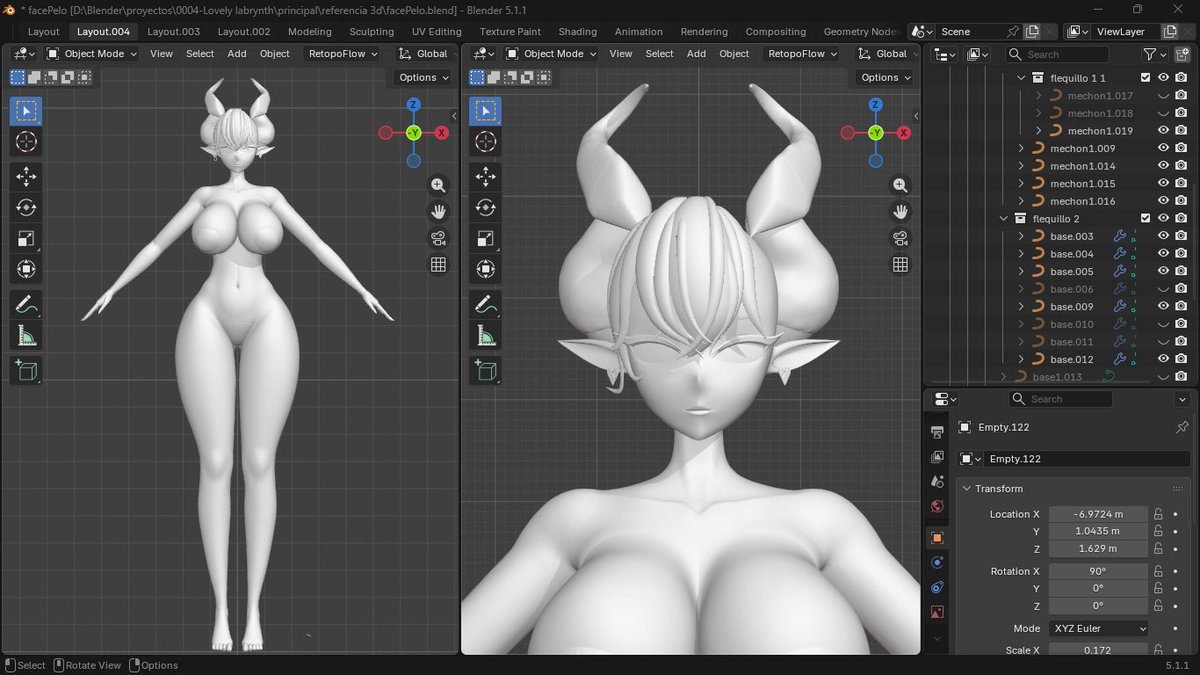The height and width of the screenshot is (675, 1200).
Task: Click the Location Y value field
Action: (1098, 531)
